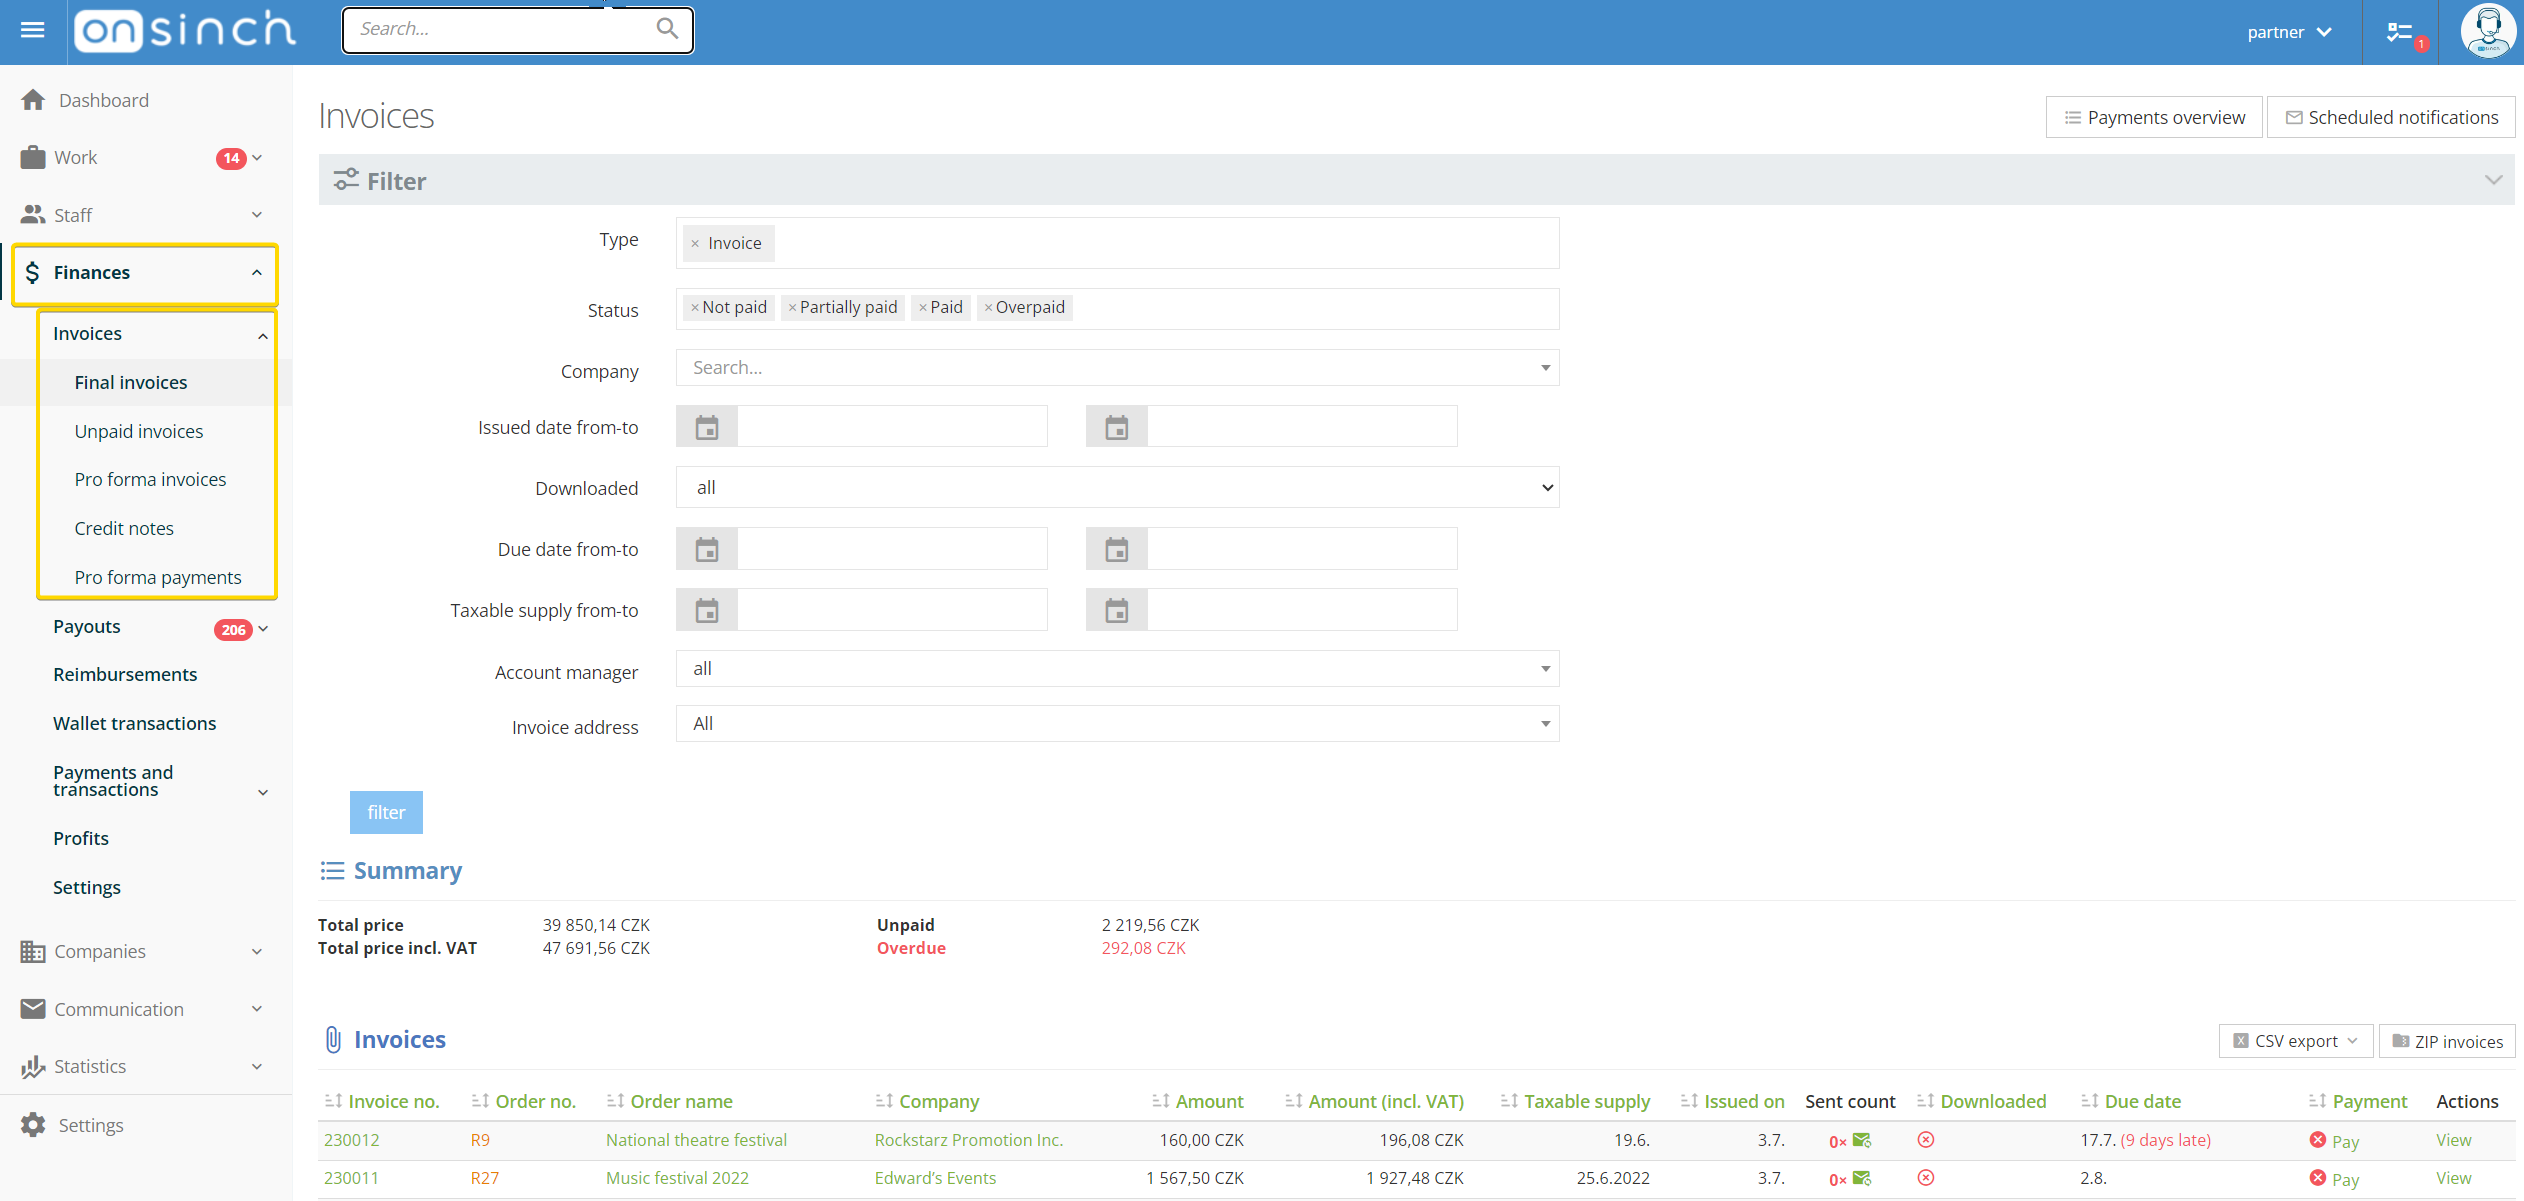
Task: Click the send envelope icon for invoice 230012
Action: click(1861, 1139)
